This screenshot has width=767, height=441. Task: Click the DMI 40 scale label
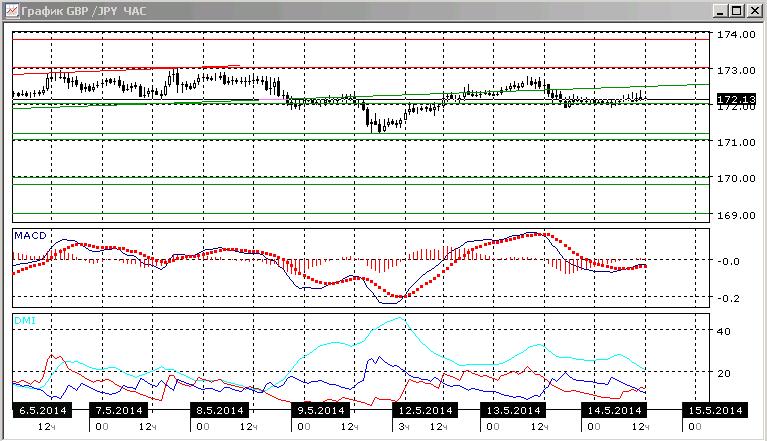pyautogui.click(x=723, y=331)
